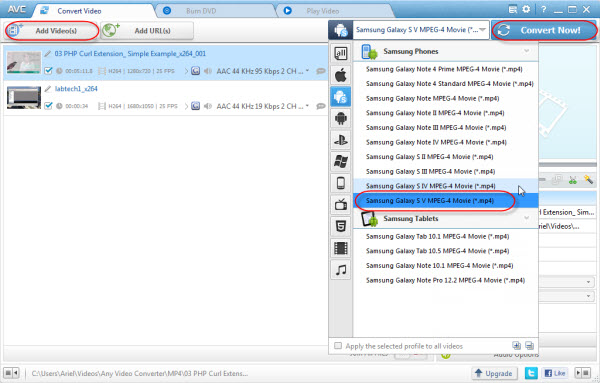
Task: Choose Samsung Galaxy Note IV MPEG-4 Movie
Action: tap(445, 142)
